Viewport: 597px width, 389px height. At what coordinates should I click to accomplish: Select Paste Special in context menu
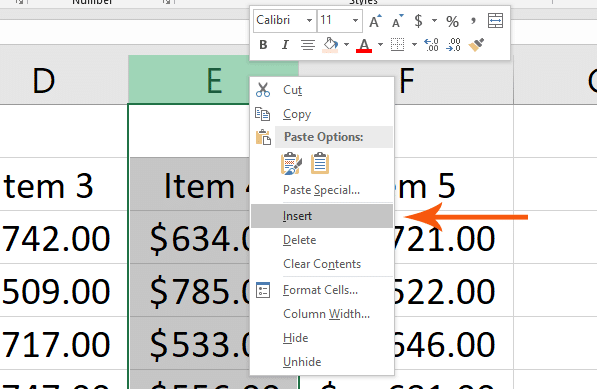point(322,190)
